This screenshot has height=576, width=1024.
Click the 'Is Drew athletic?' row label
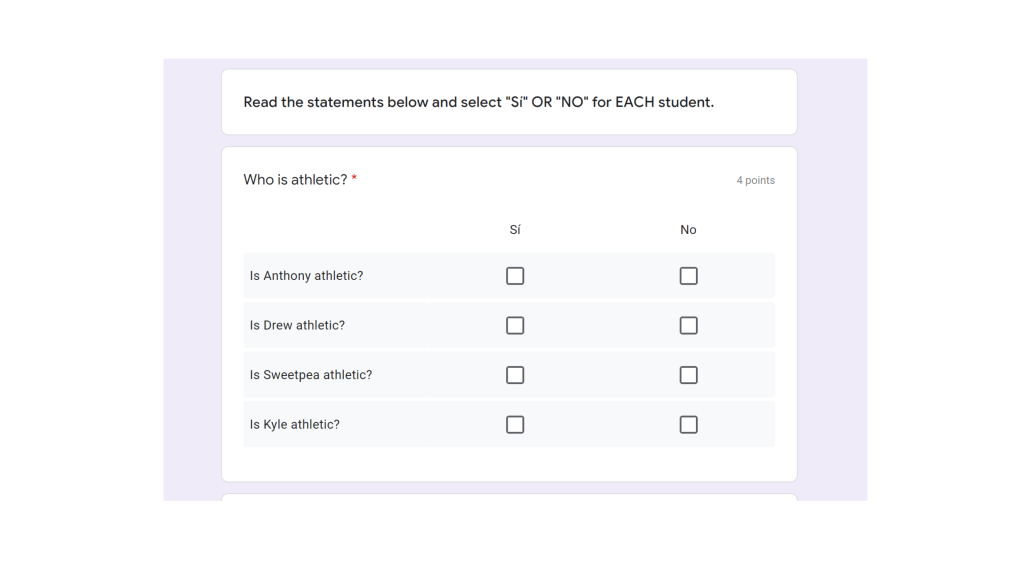click(x=297, y=325)
